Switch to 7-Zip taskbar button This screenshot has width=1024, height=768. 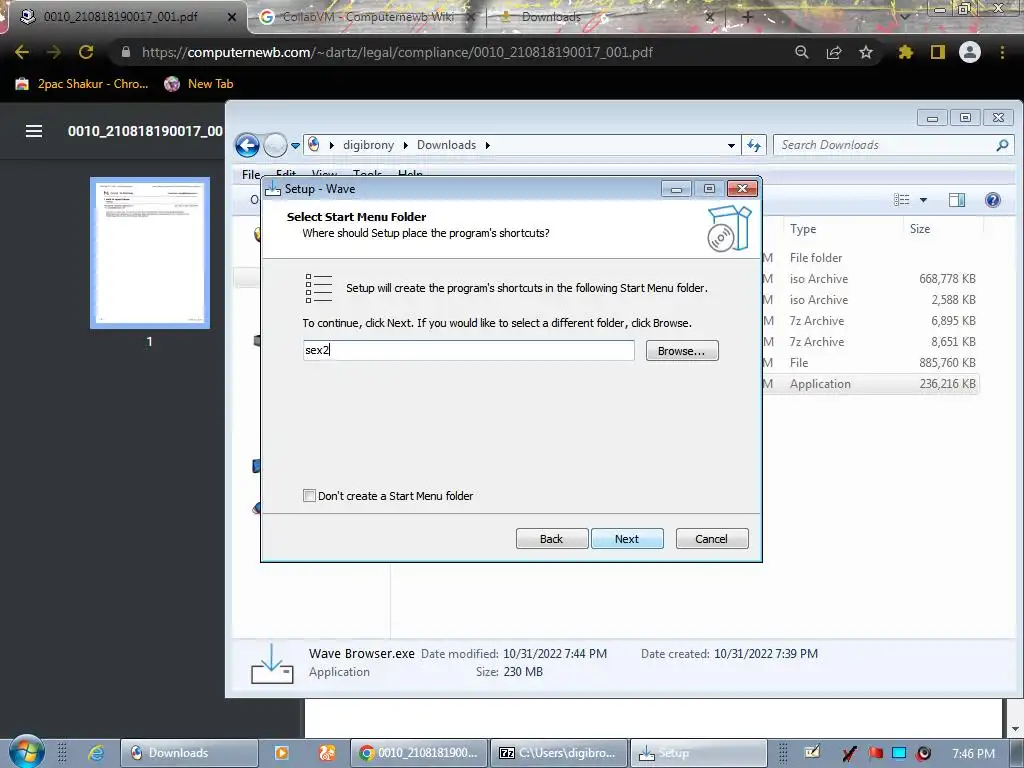click(559, 753)
